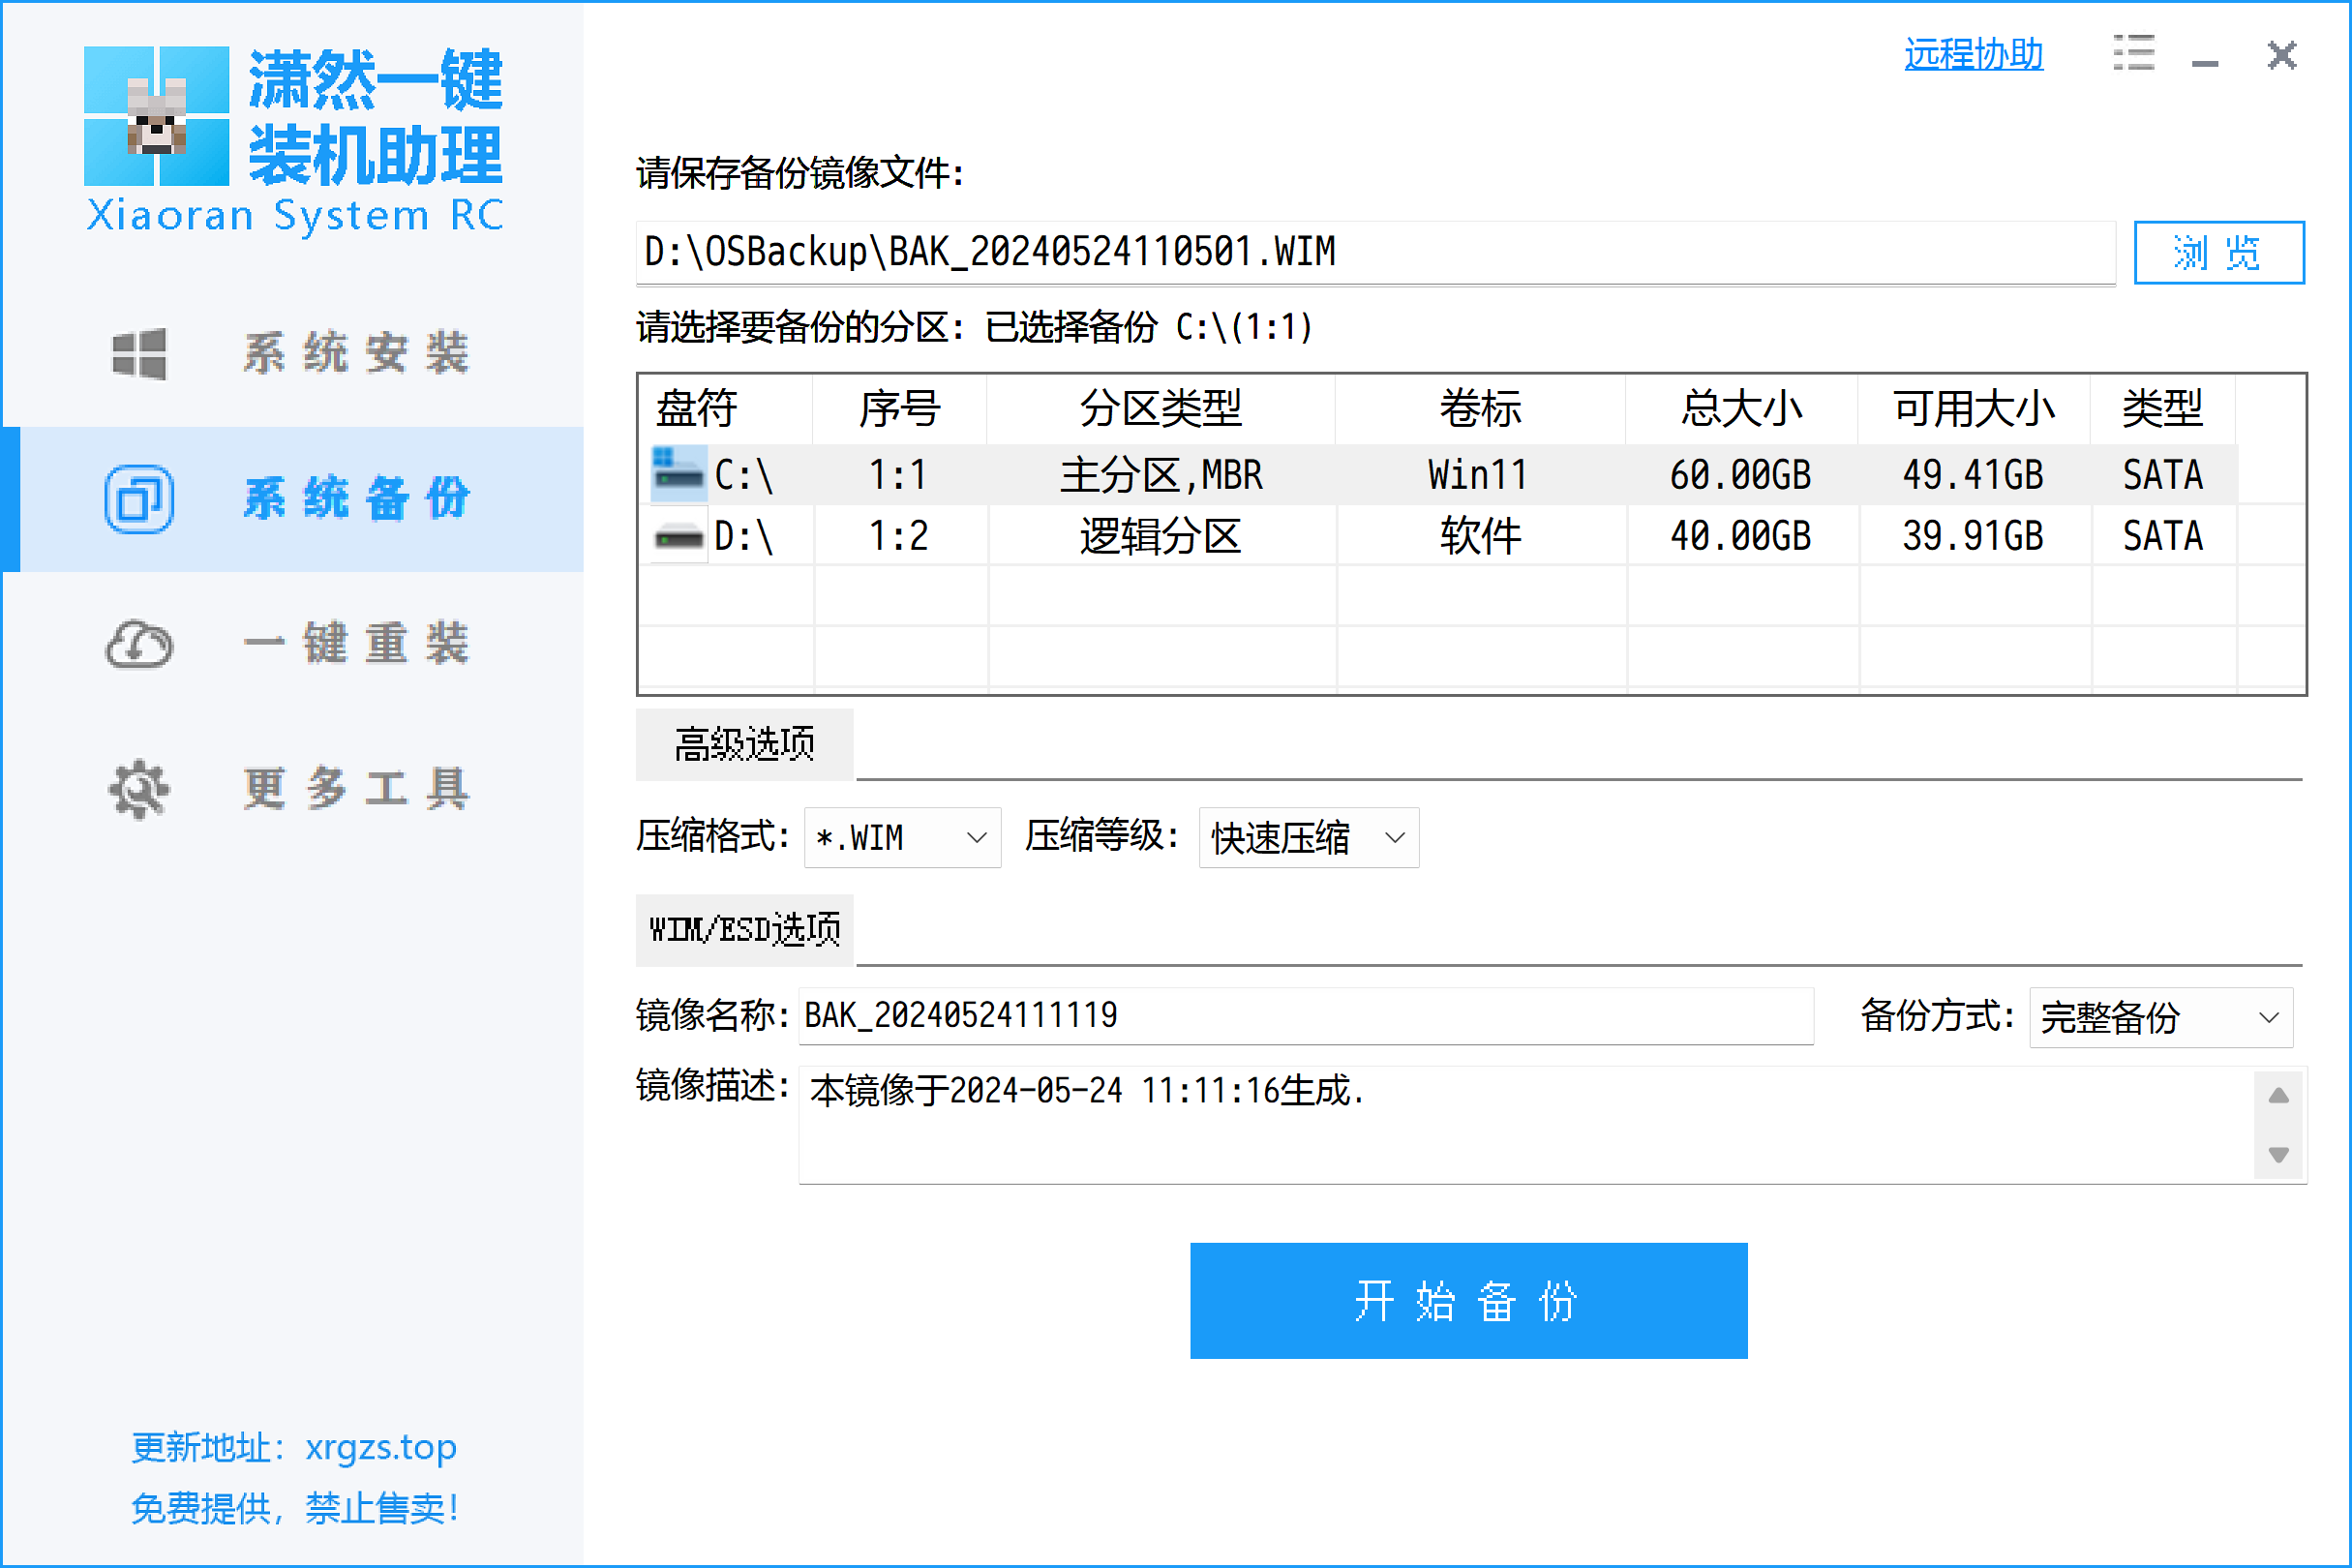This screenshot has height=1568, width=2352.
Task: Click the 浏览 browse button
Action: pyautogui.click(x=2218, y=253)
